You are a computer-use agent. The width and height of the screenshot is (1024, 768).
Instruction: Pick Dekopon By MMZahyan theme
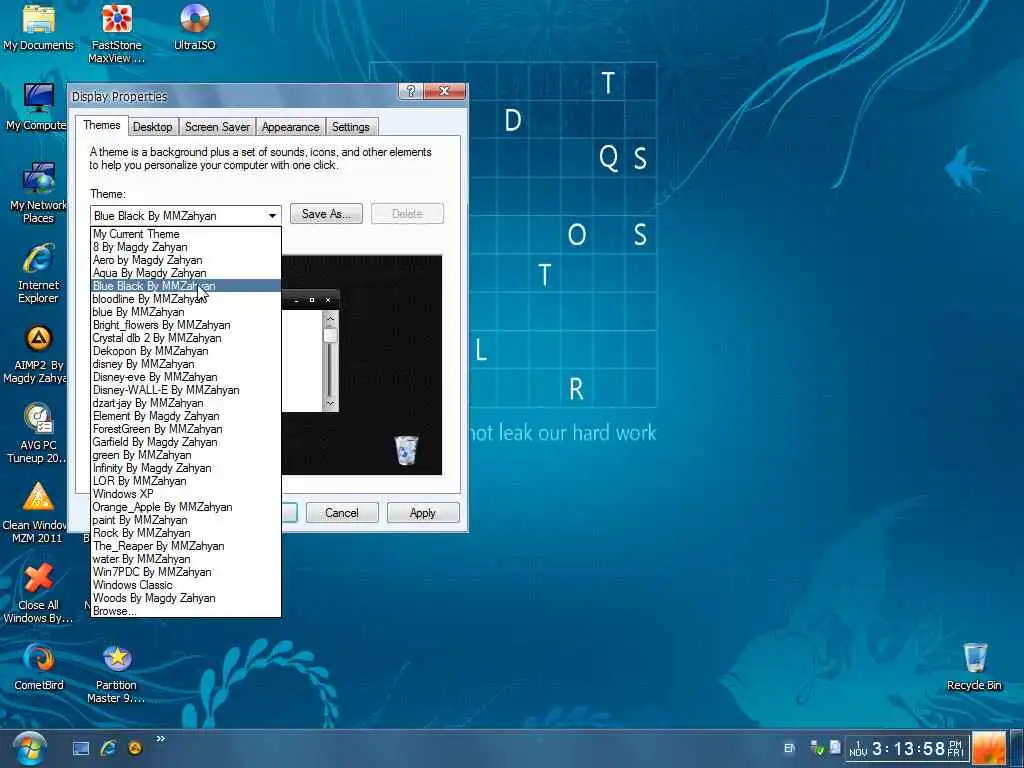(x=185, y=351)
